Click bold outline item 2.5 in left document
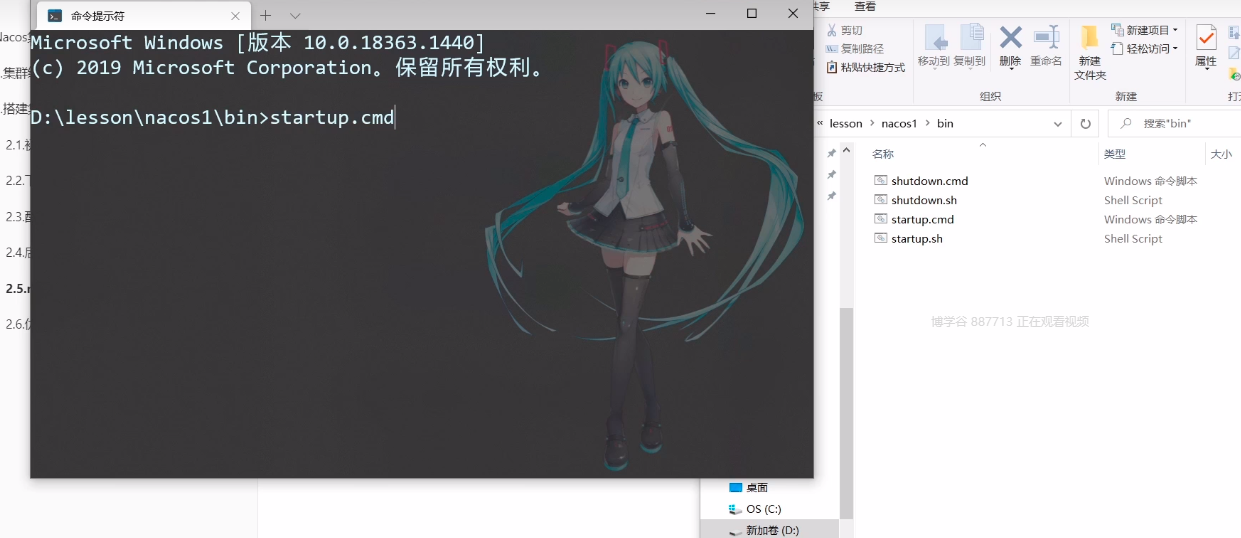Viewport: 1241px width, 538px height. (x=16, y=288)
